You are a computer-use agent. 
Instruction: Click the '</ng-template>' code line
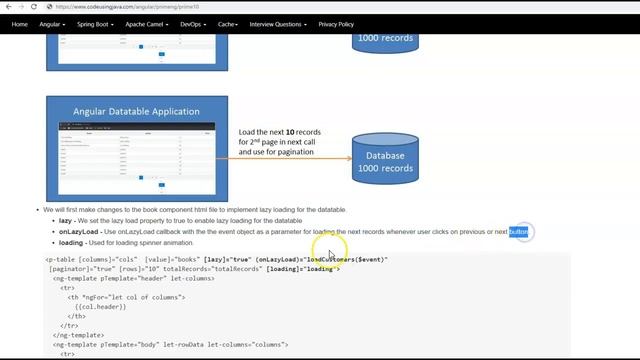tap(78, 336)
